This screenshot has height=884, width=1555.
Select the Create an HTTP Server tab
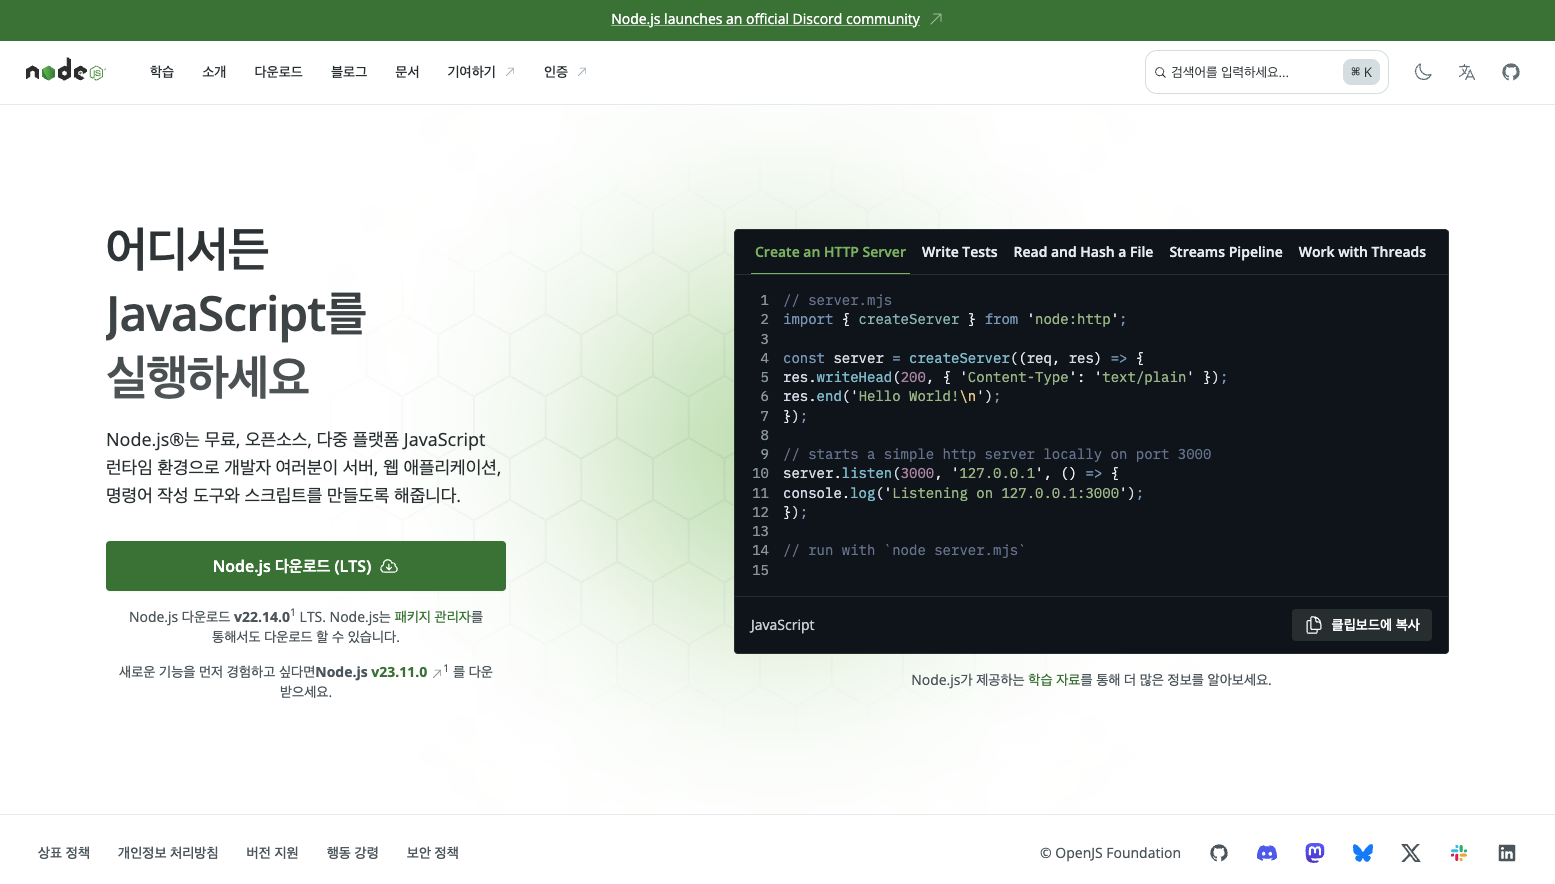830,252
